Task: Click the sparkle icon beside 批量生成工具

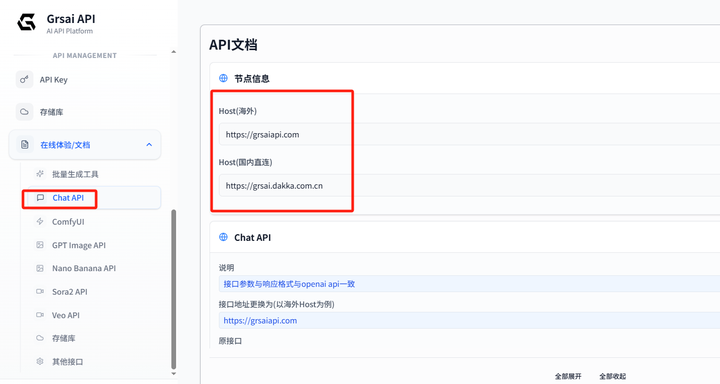Action: [40, 174]
